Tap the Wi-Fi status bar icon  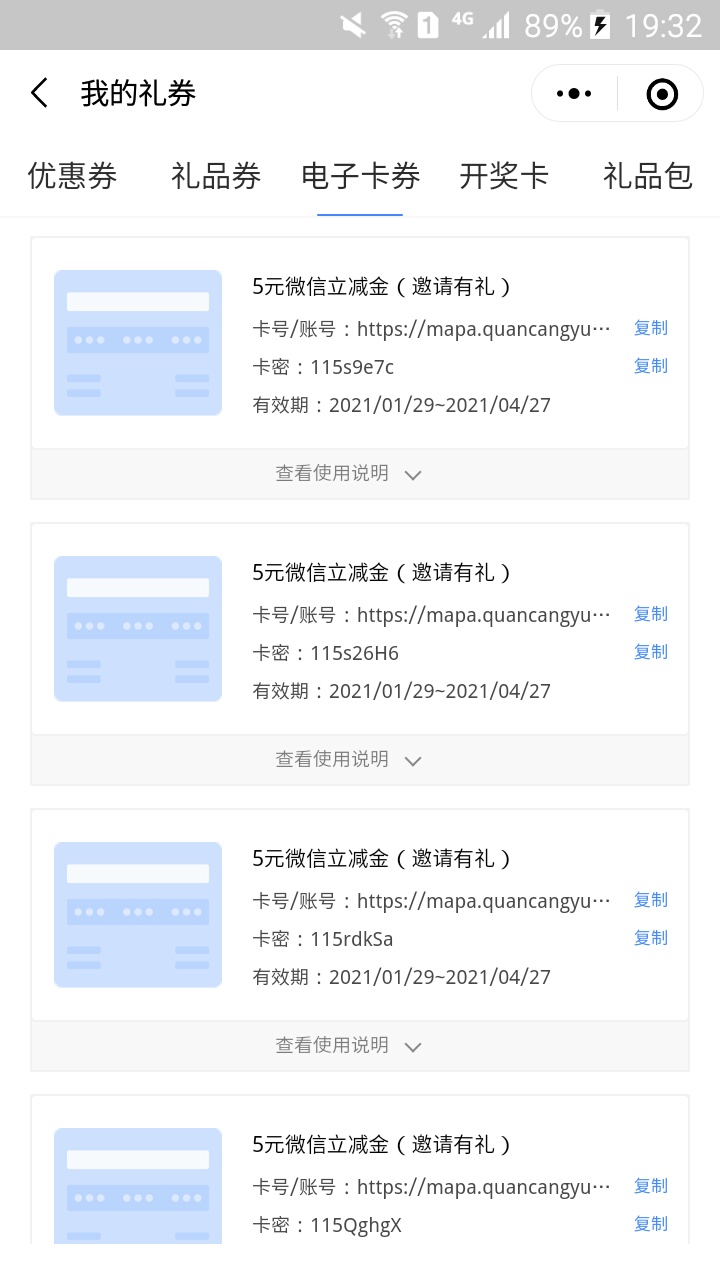tap(393, 25)
